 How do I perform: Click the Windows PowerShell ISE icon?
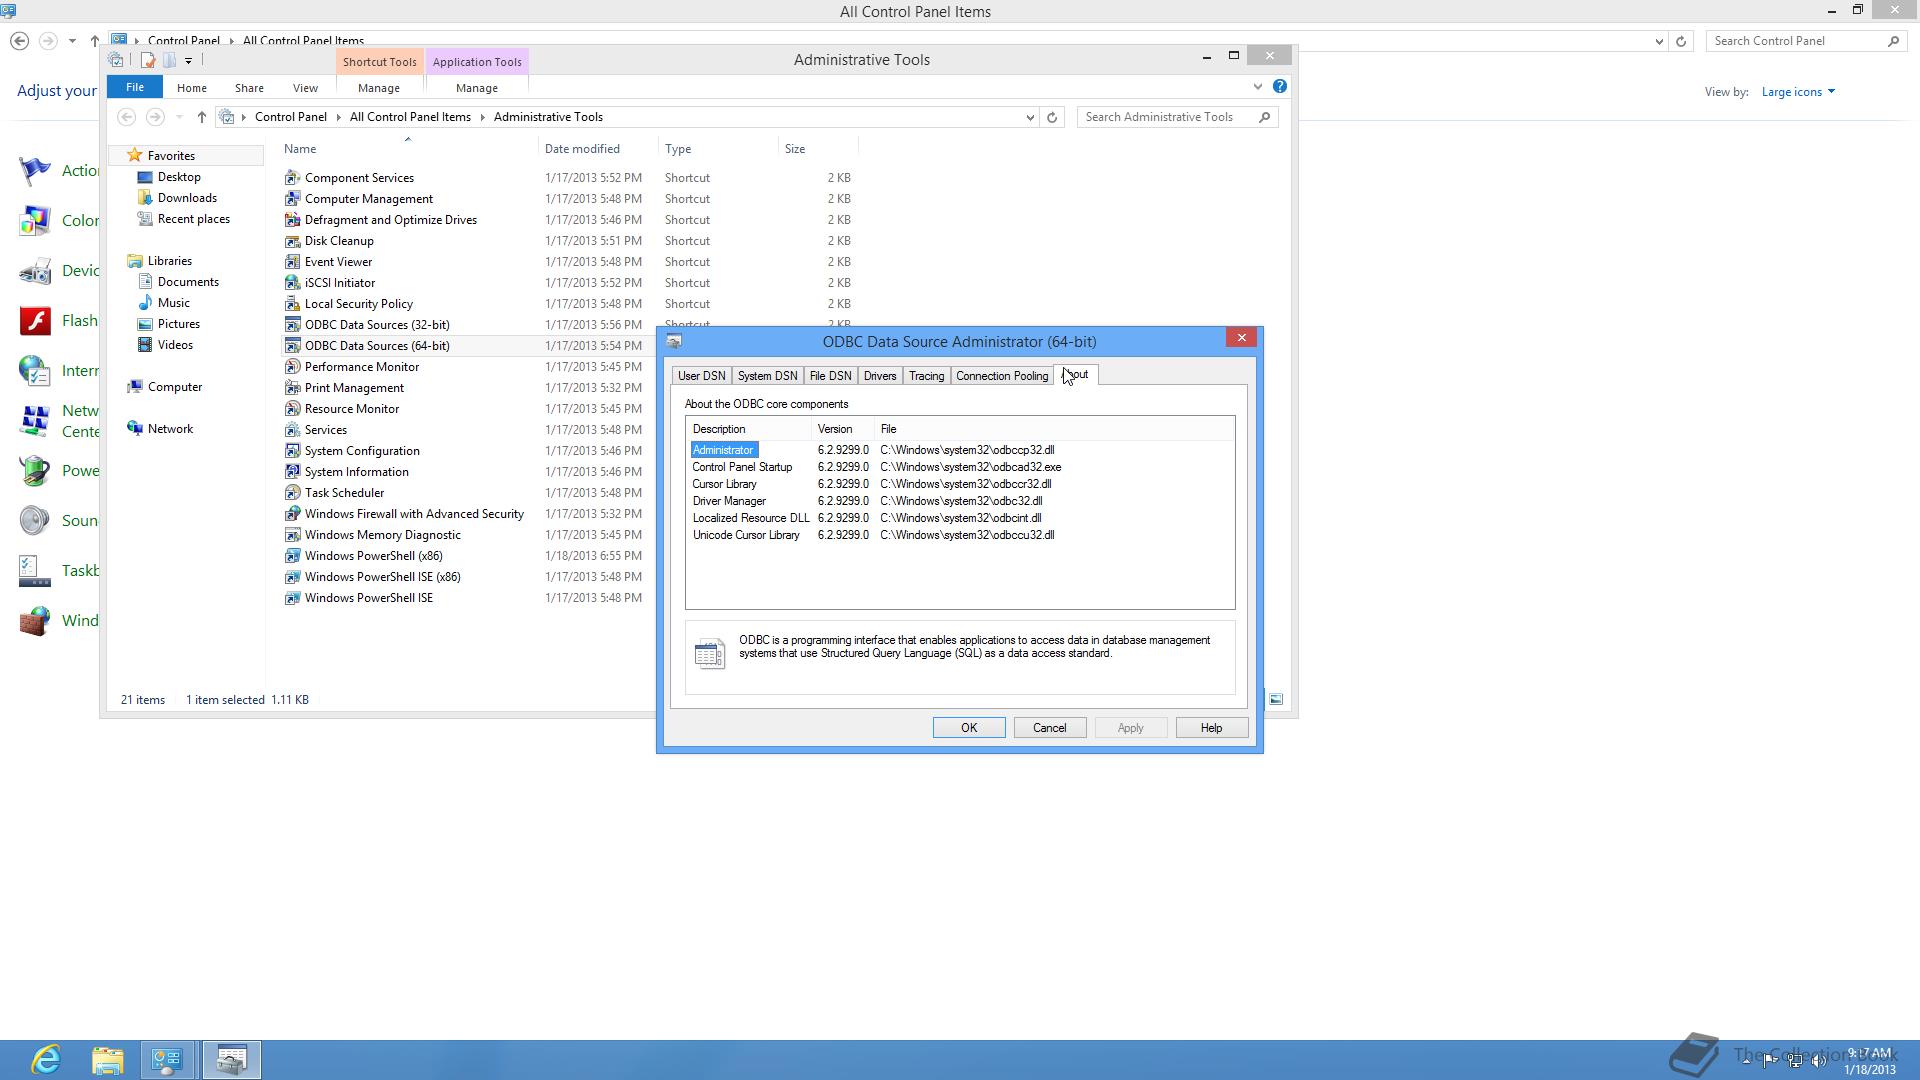click(x=292, y=598)
